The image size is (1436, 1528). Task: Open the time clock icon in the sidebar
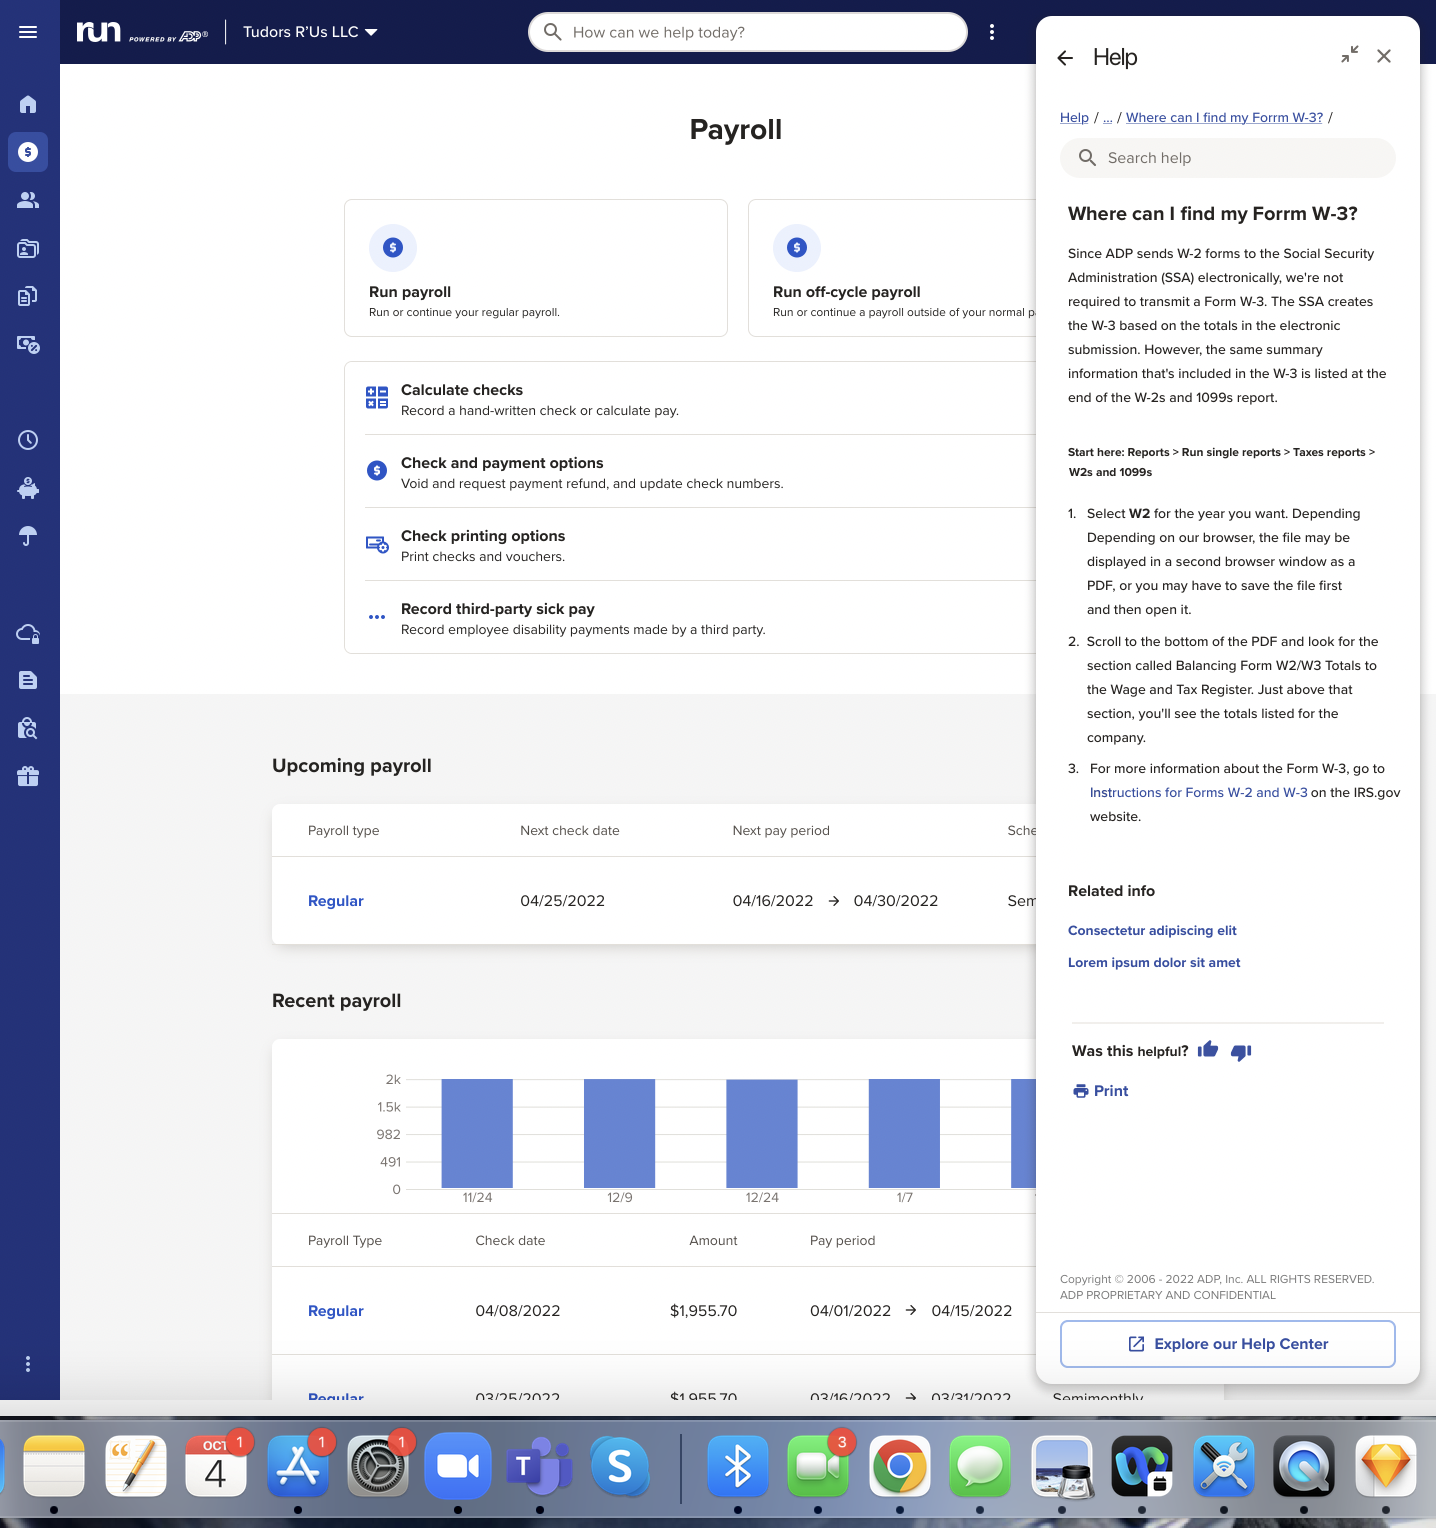click(x=28, y=440)
